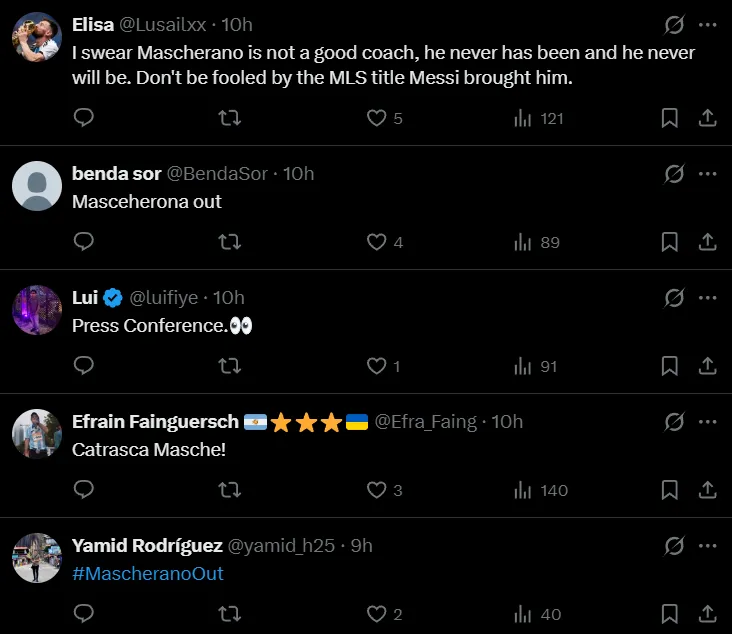Viewport: 732px width, 634px height.
Task: Like Lui's Press Conference tweet
Action: click(377, 366)
